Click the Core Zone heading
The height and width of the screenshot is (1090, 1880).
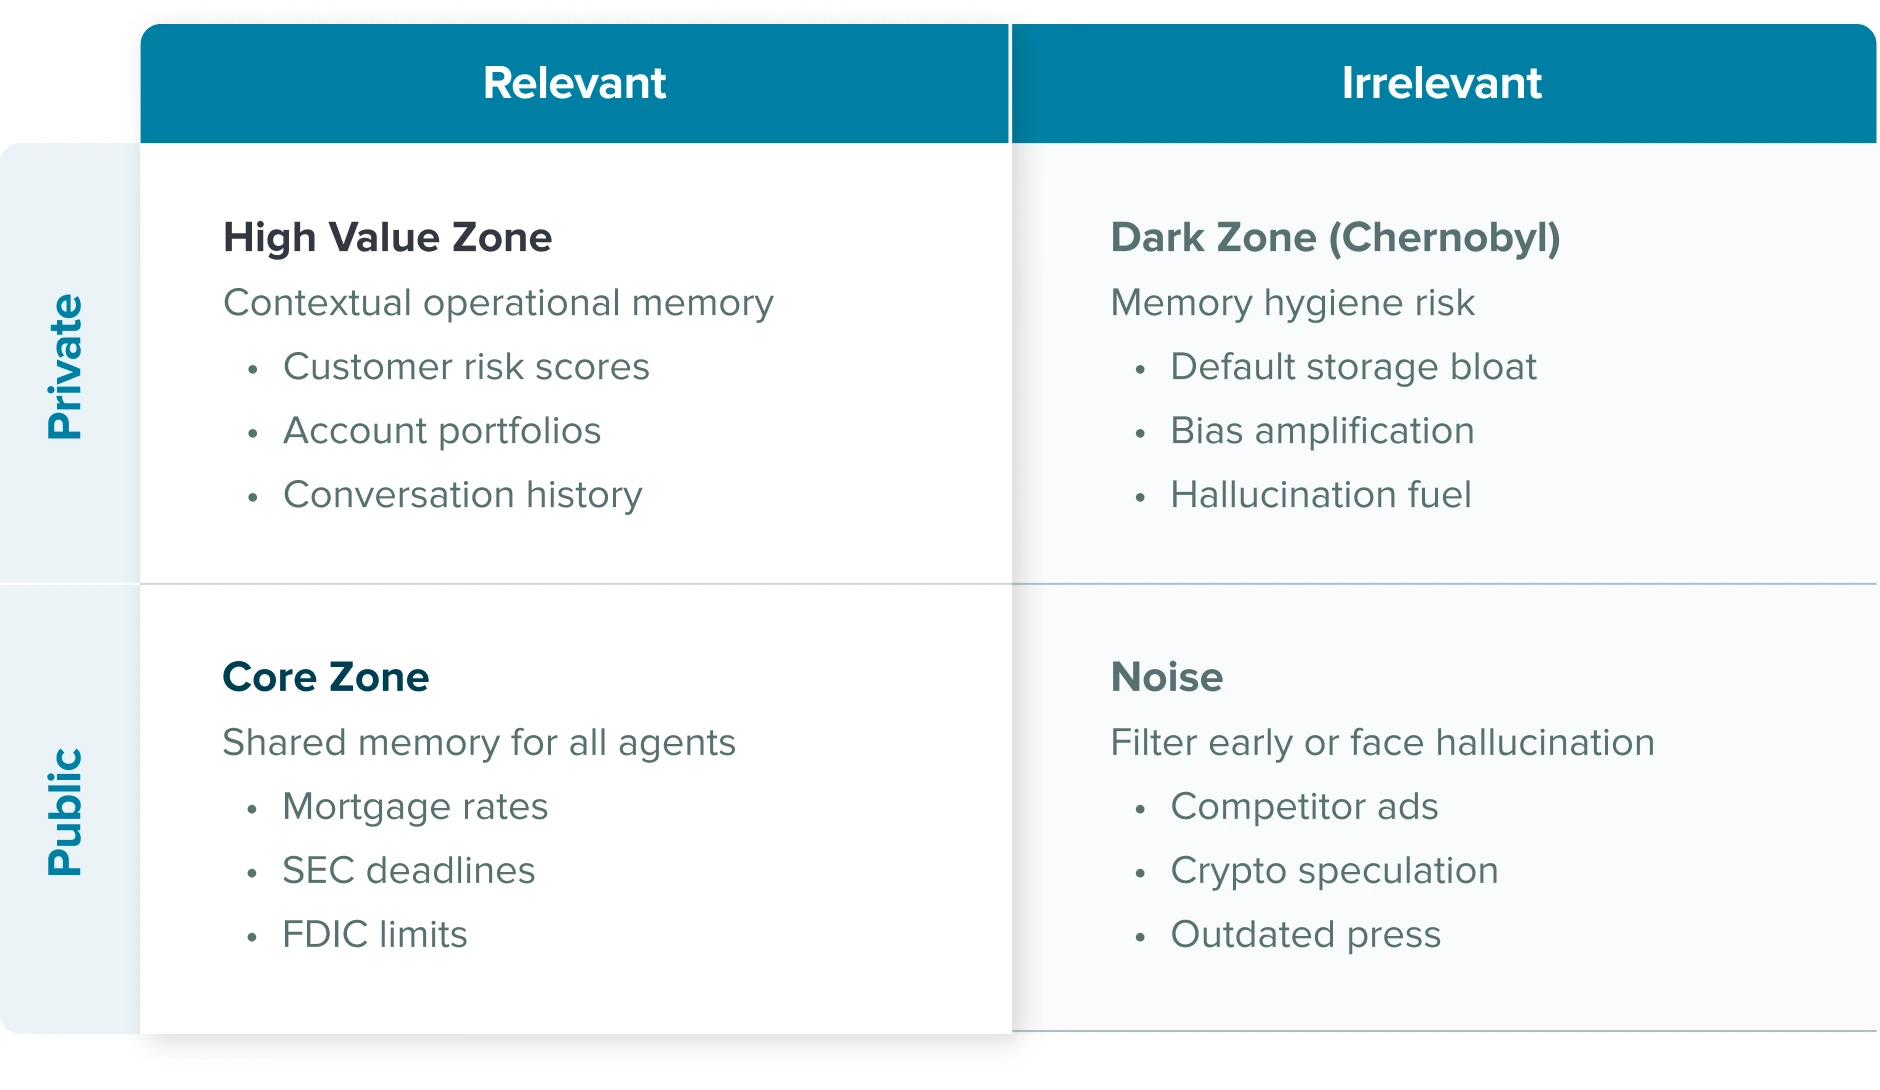tap(326, 677)
